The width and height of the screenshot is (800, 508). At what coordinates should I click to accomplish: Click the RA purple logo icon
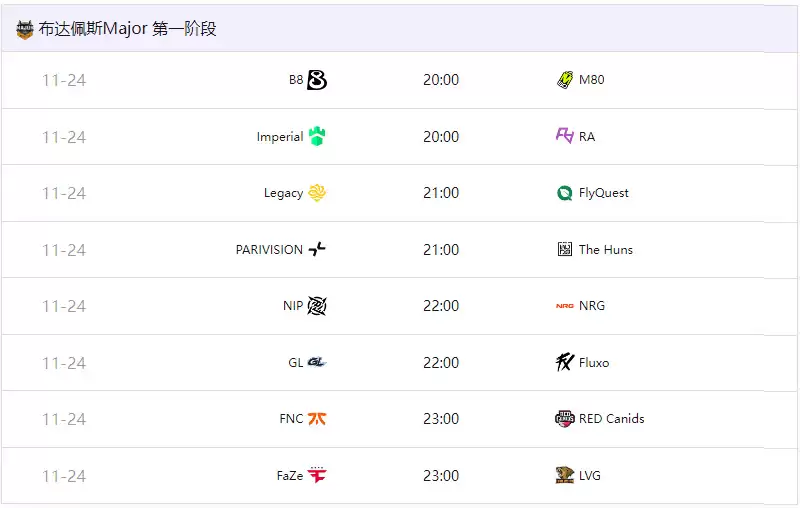pos(565,136)
